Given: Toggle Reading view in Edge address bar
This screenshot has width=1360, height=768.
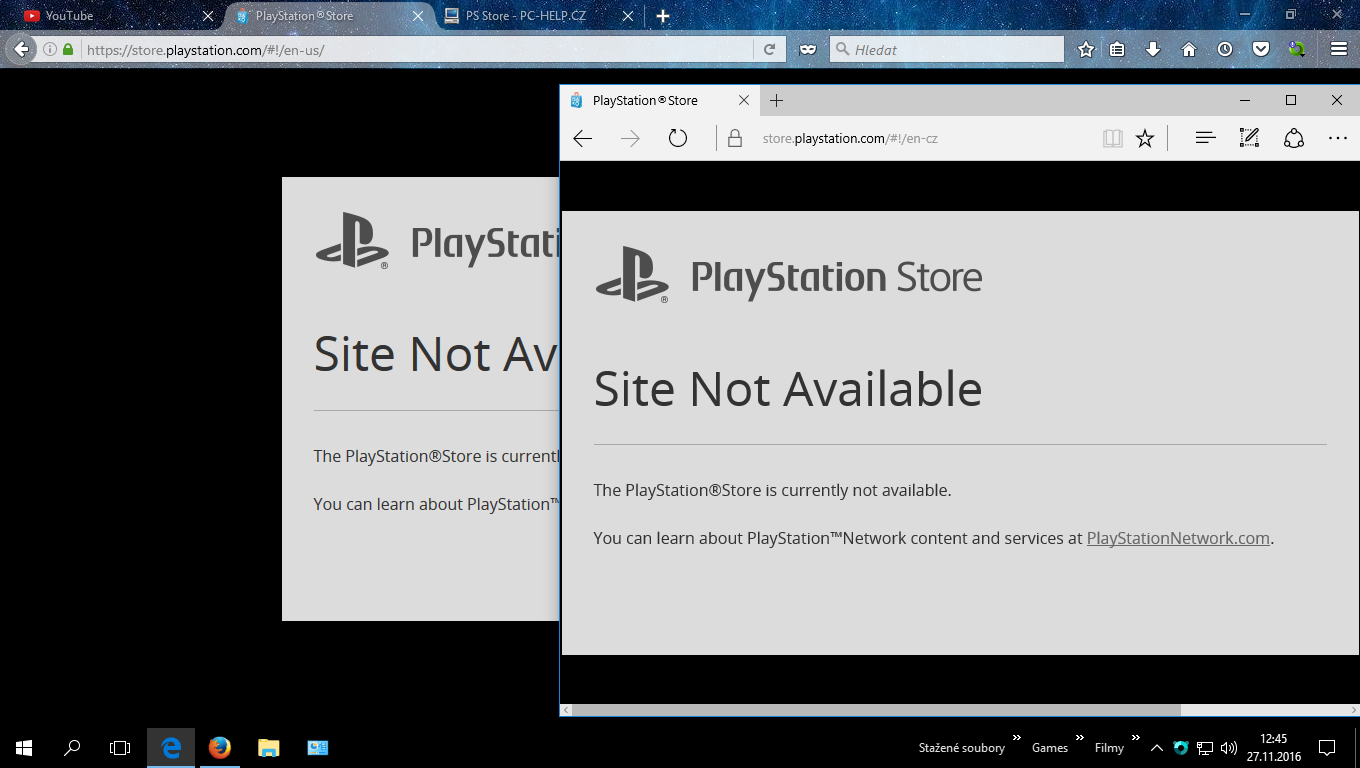Looking at the screenshot, I should (1112, 138).
